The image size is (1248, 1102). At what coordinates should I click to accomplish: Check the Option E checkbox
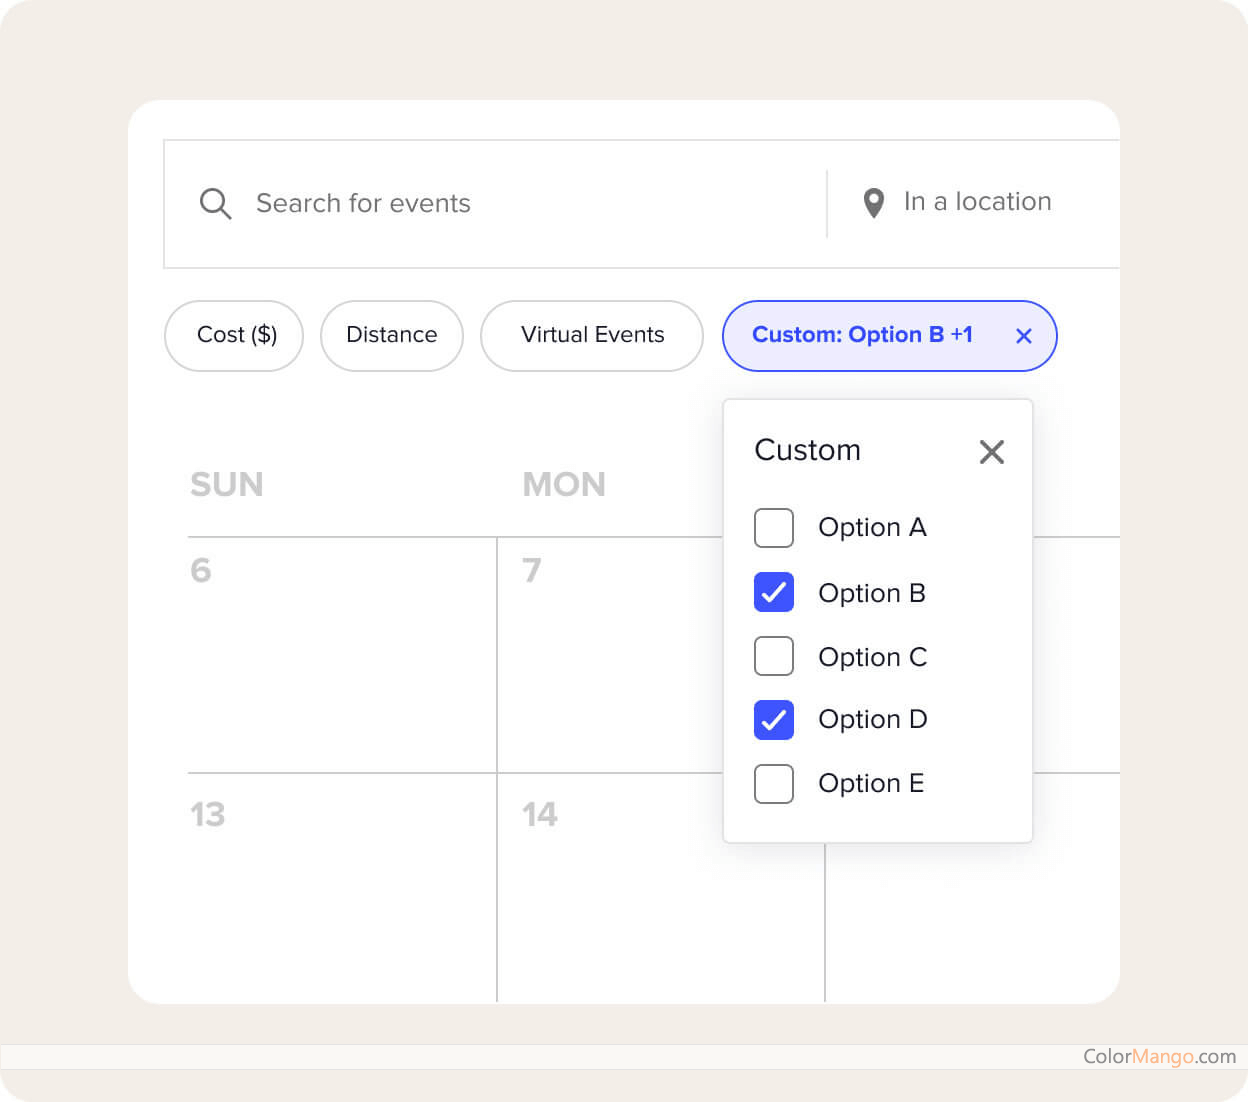point(773,784)
